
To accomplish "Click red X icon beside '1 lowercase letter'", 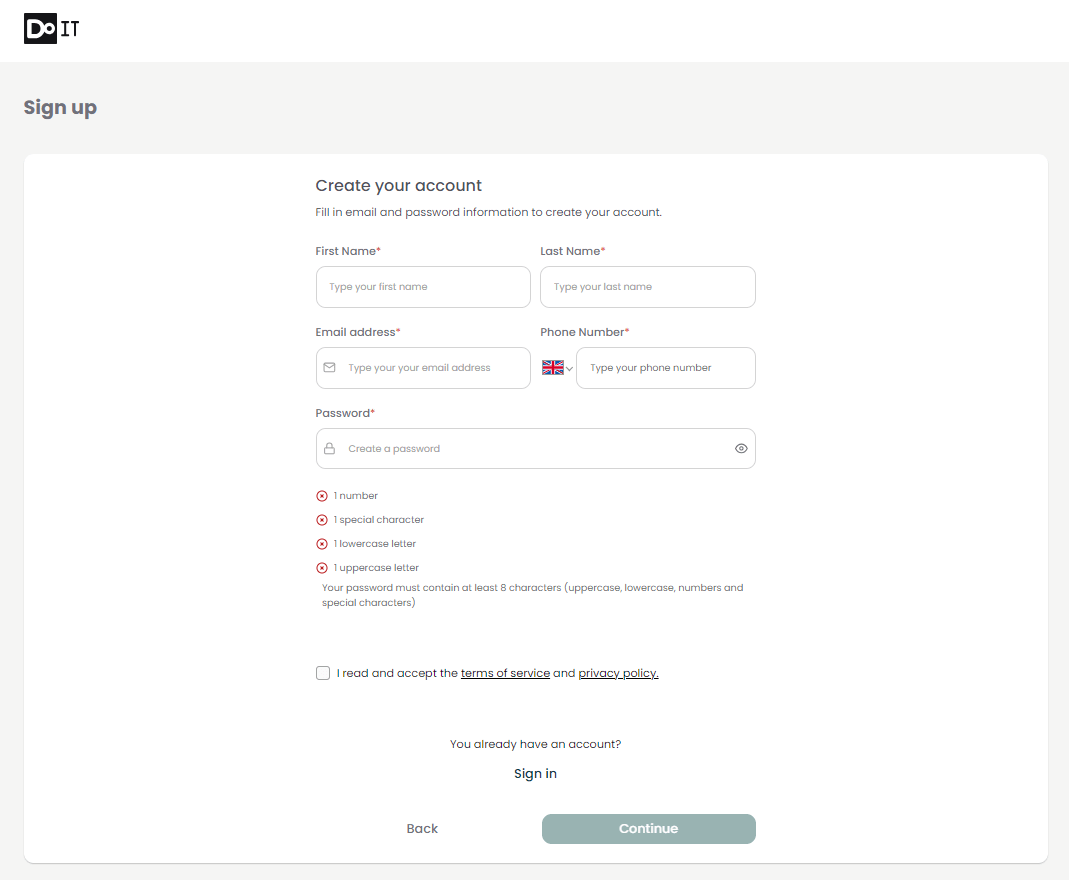I will tap(322, 544).
